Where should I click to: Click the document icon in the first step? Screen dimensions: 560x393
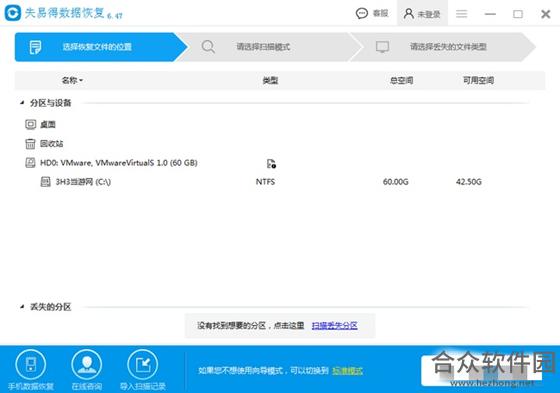tap(35, 47)
